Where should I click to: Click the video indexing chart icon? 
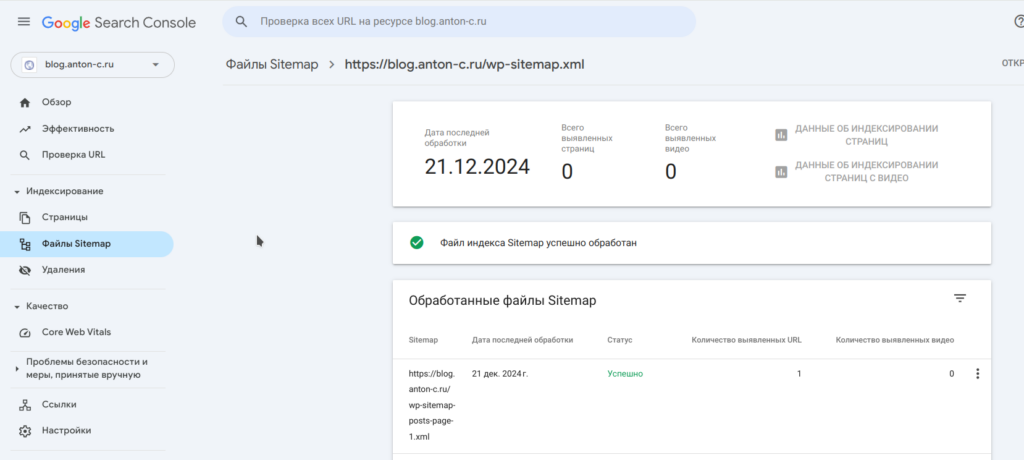point(781,171)
